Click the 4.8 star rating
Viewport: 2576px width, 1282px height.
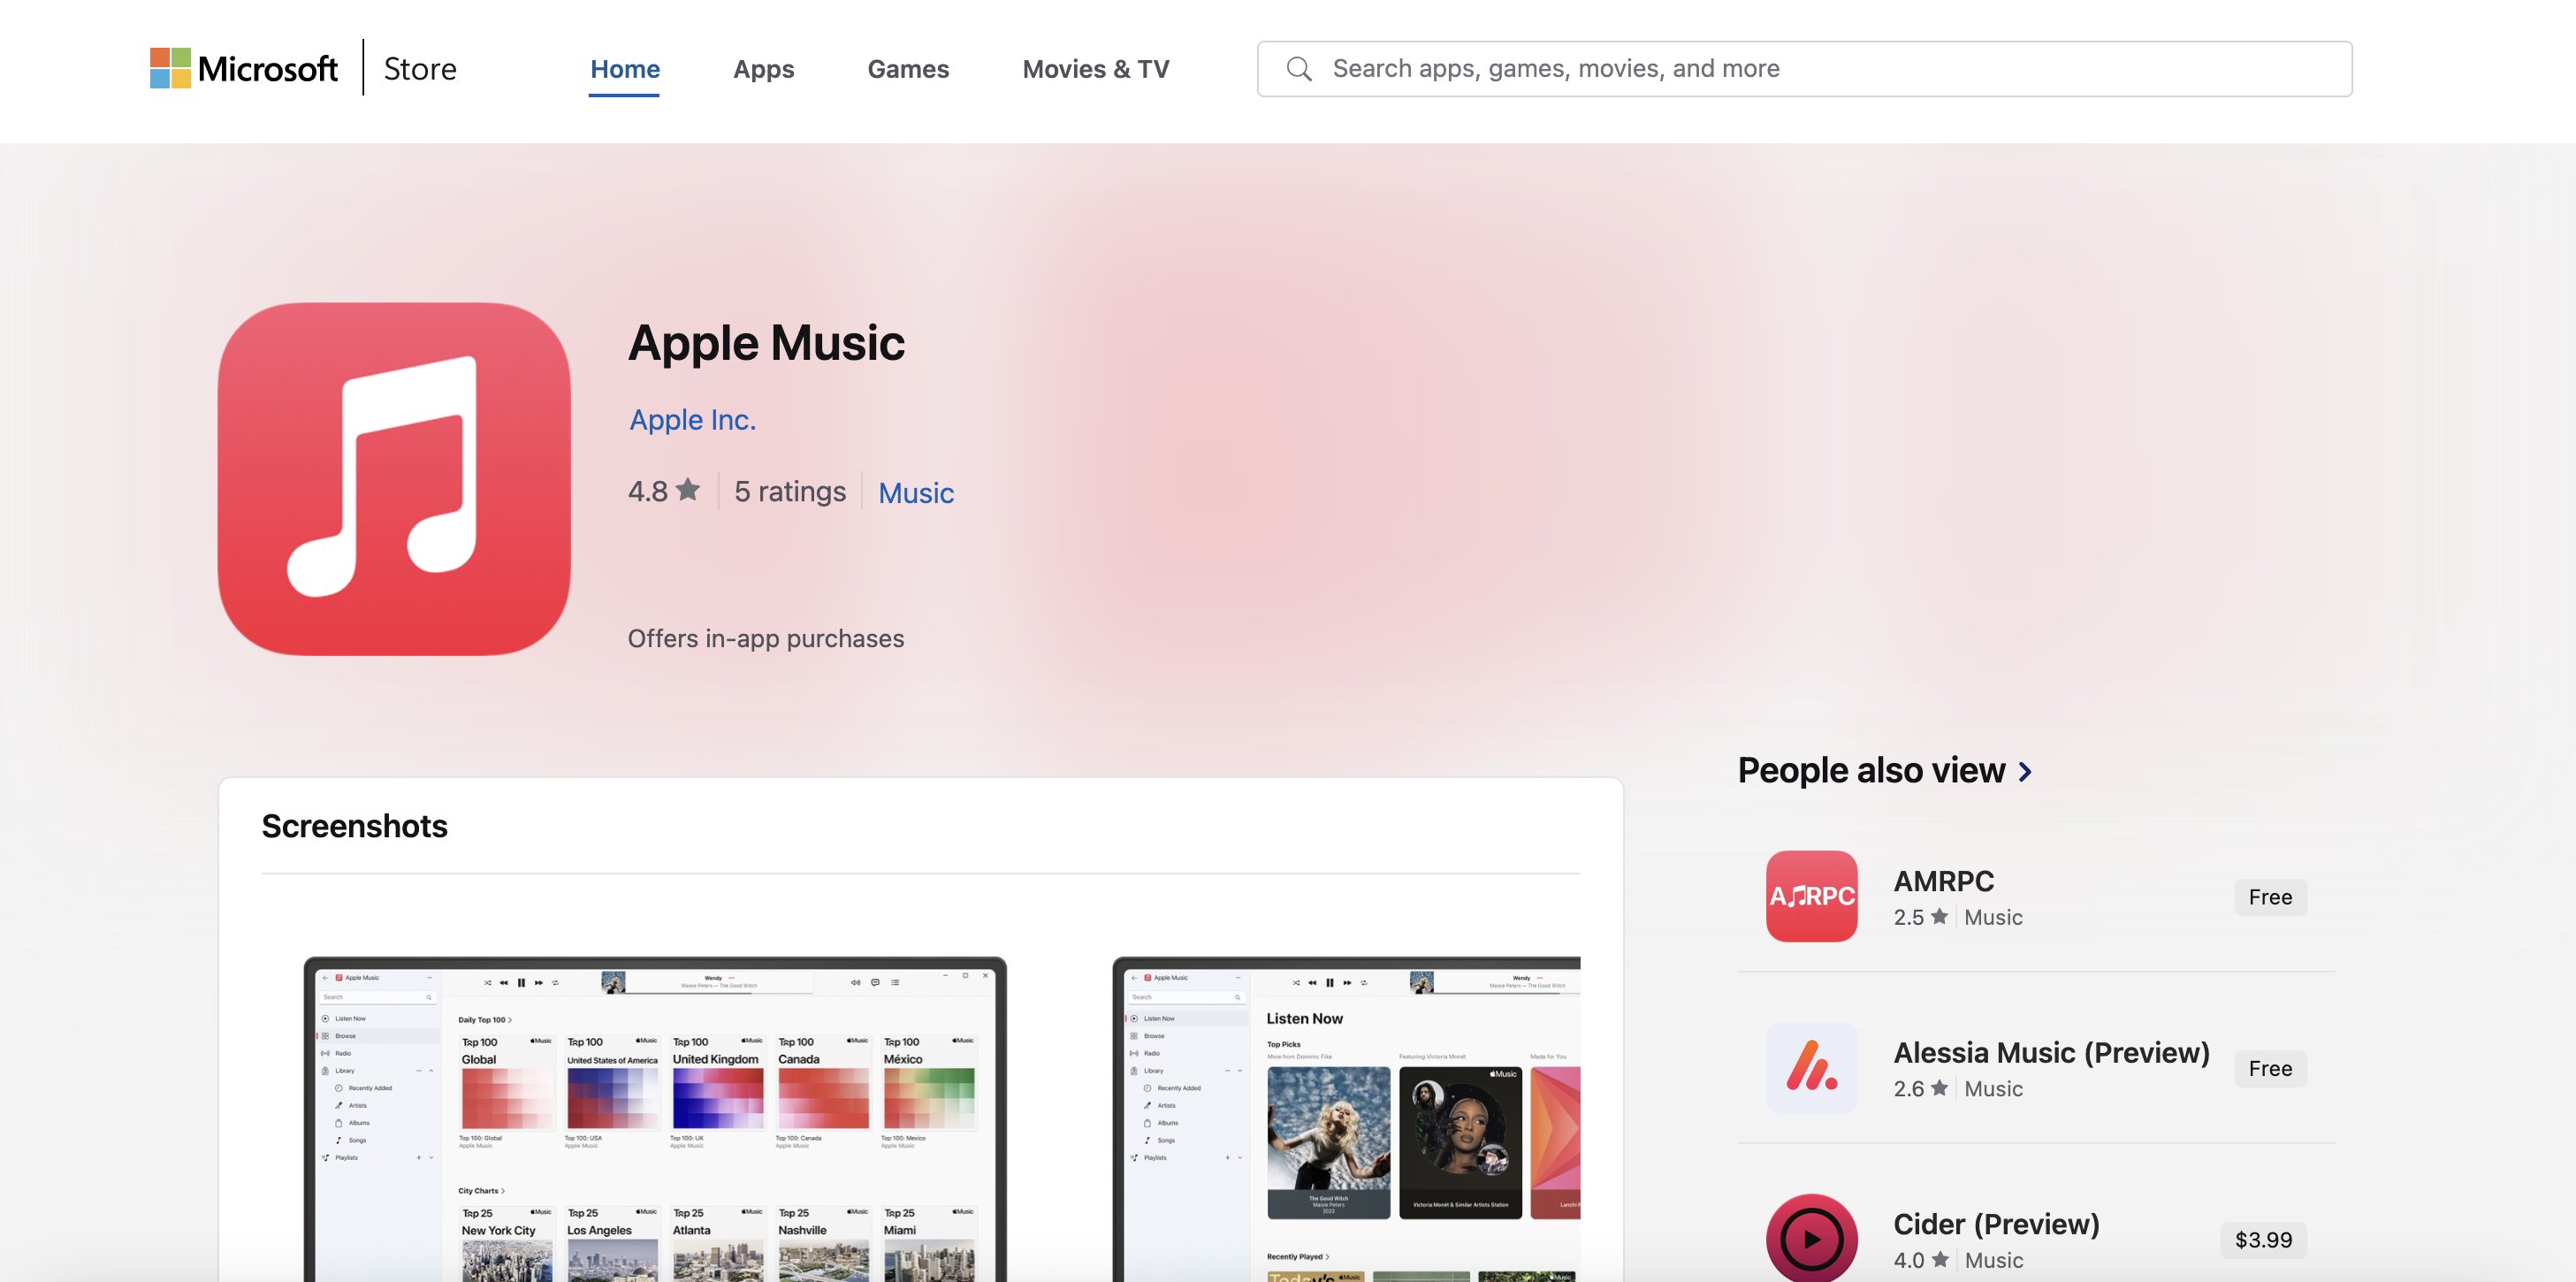pos(663,491)
